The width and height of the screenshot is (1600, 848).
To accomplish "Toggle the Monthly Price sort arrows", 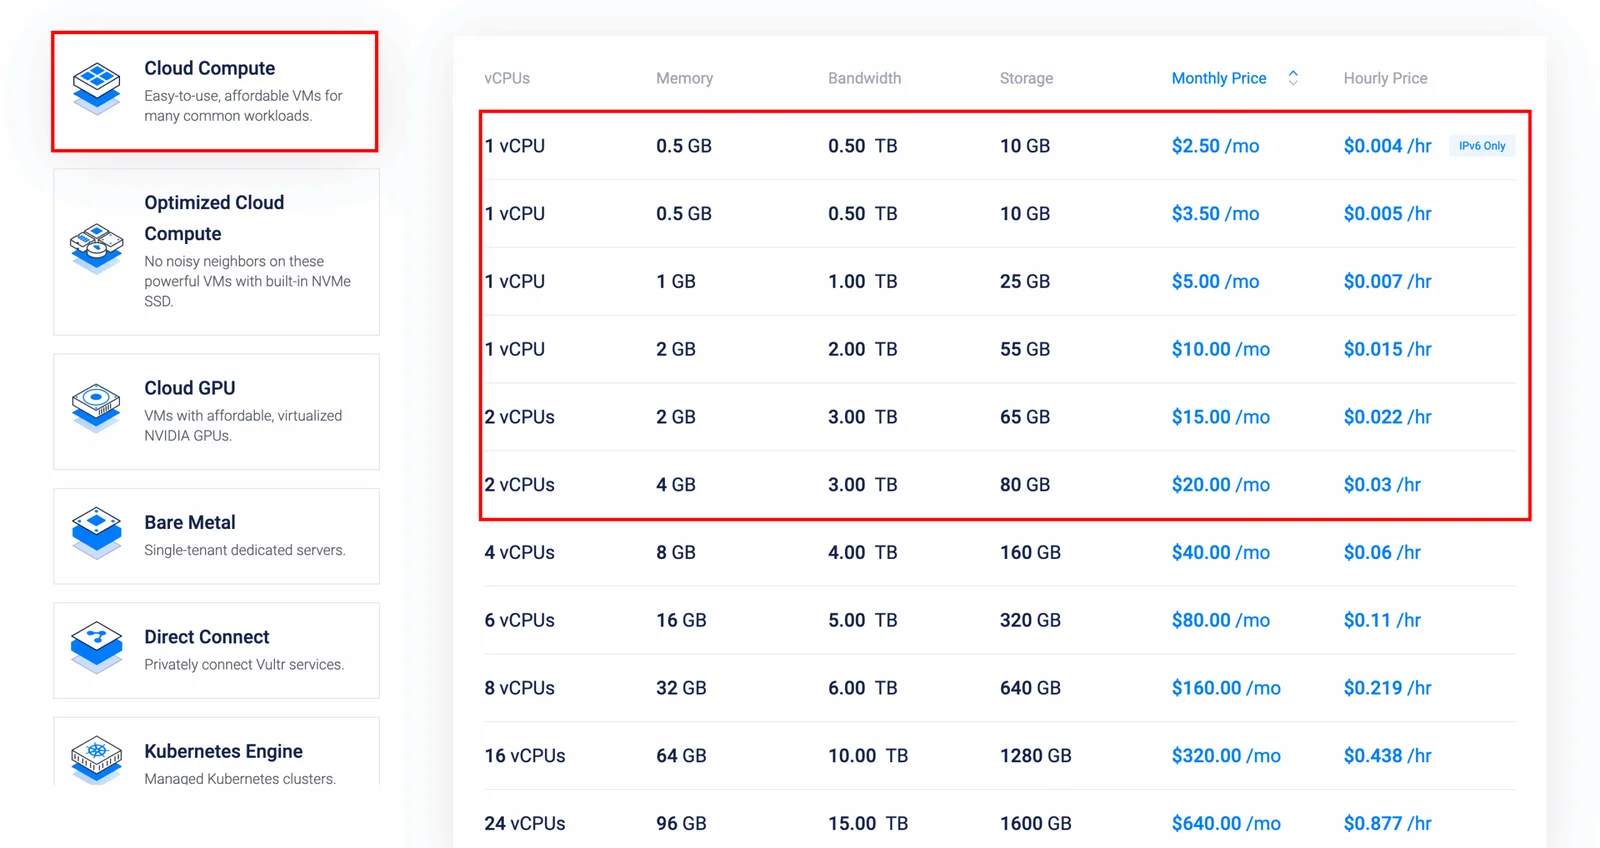I will tap(1293, 78).
